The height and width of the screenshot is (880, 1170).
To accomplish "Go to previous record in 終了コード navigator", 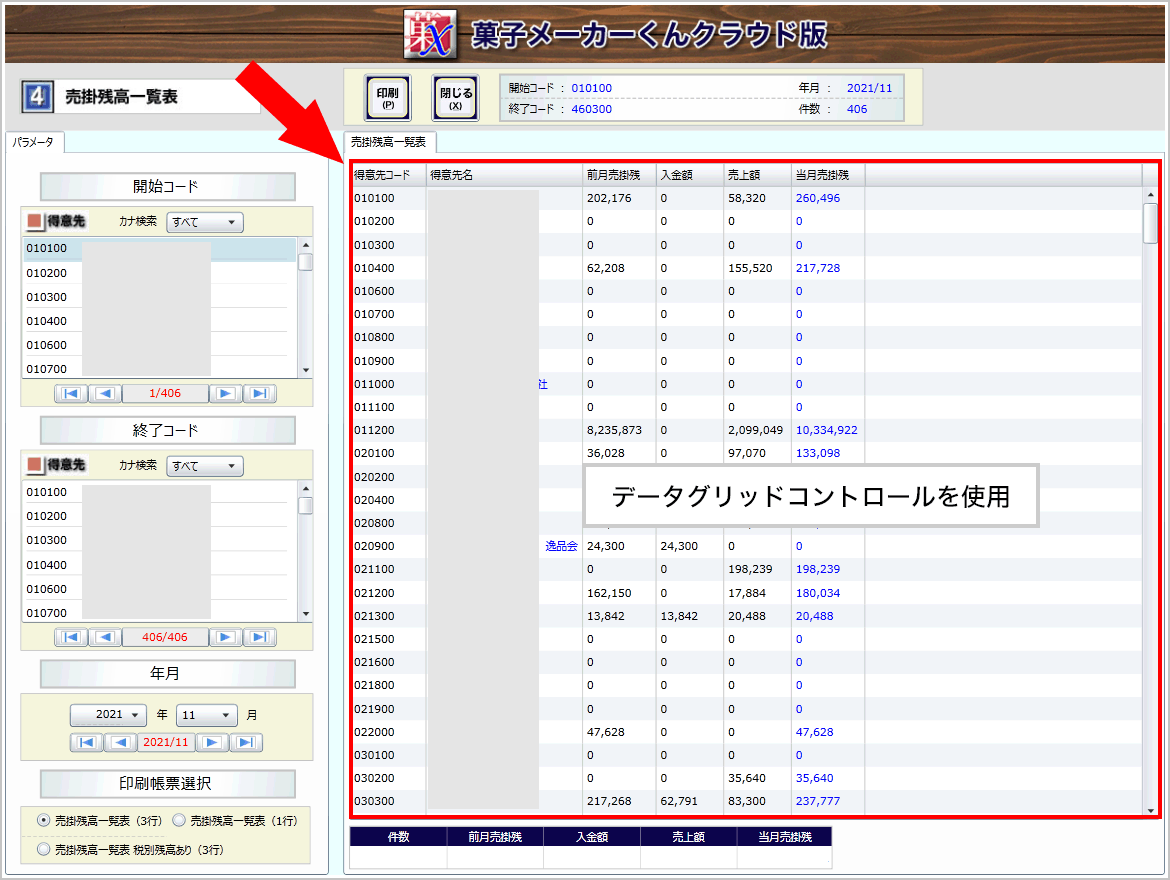I will [105, 637].
